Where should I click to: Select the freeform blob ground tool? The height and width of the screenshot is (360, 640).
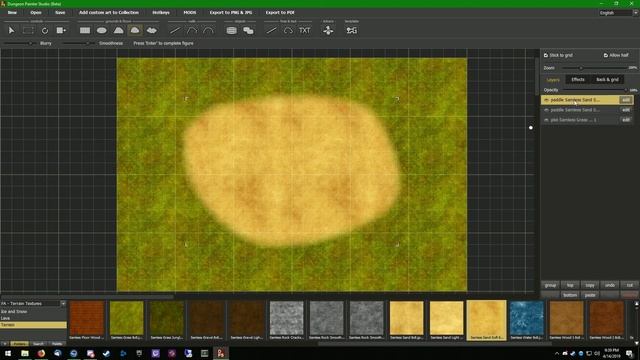[151, 31]
